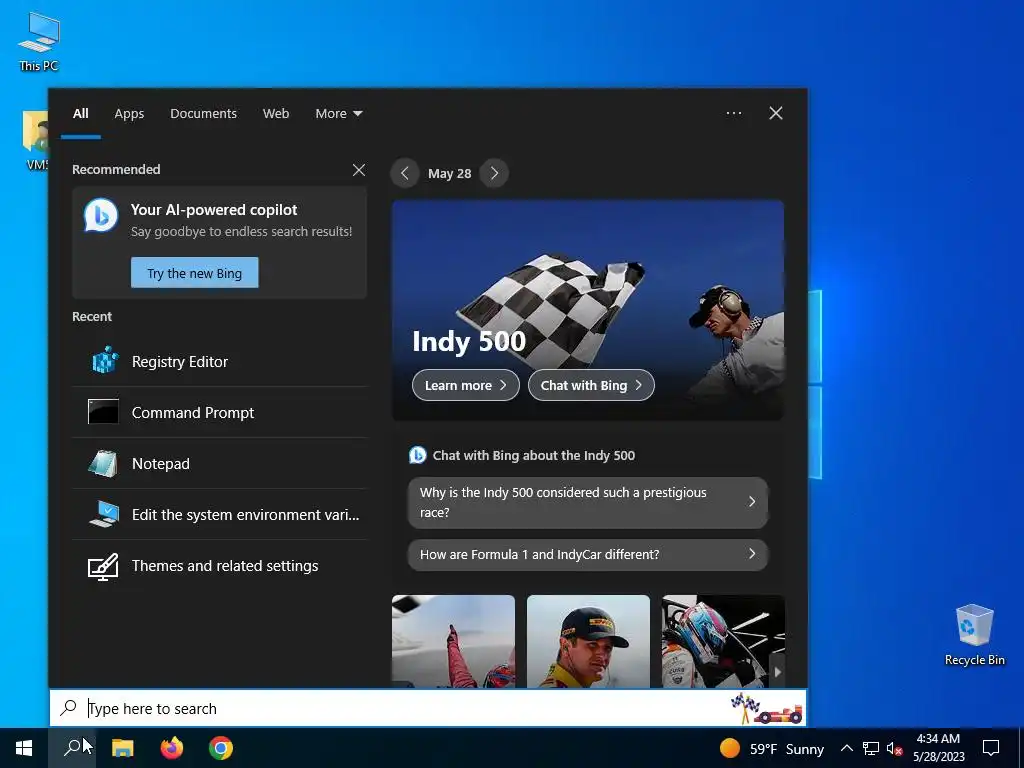Screen dimensions: 1024x768
Task: Open the notification center icon
Action: coord(991,748)
